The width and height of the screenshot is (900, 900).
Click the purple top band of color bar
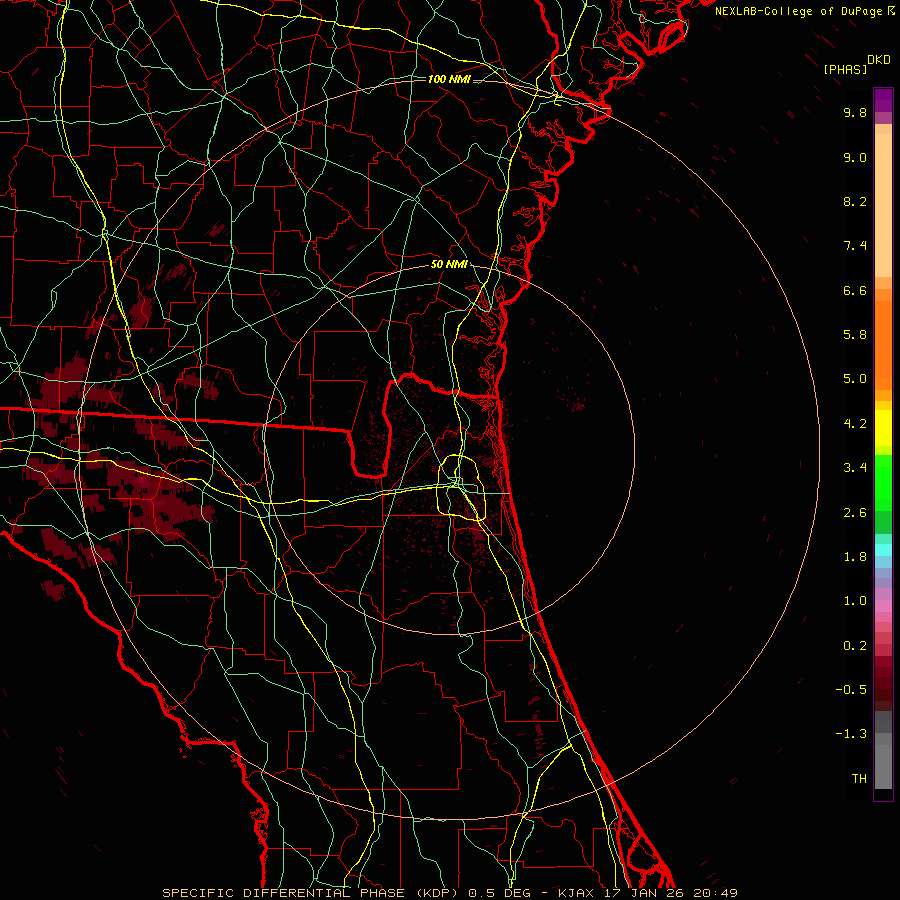pyautogui.click(x=883, y=100)
